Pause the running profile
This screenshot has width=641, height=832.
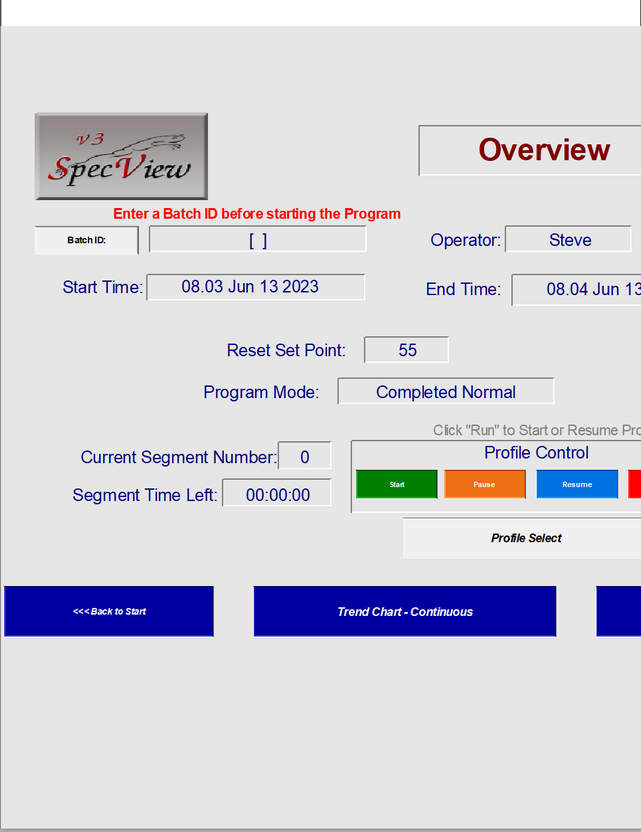[484, 484]
